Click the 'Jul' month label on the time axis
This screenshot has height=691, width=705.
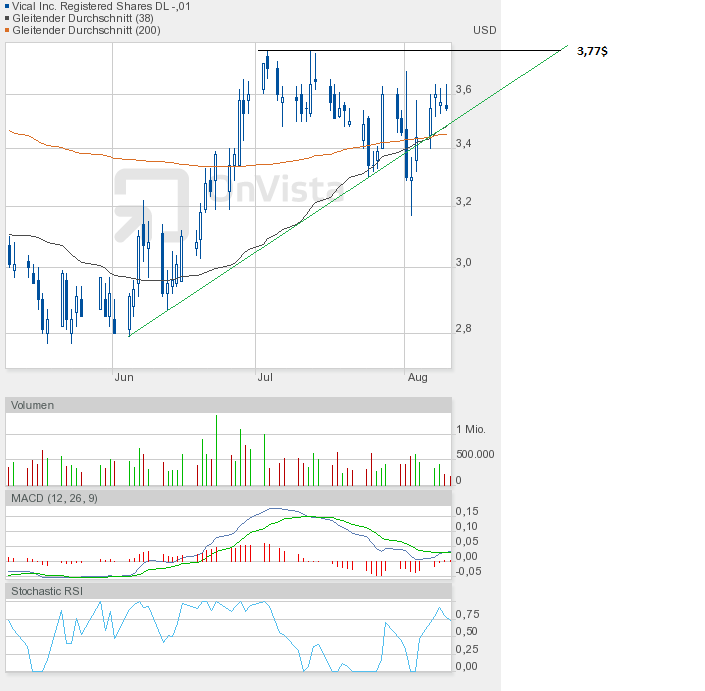265,377
